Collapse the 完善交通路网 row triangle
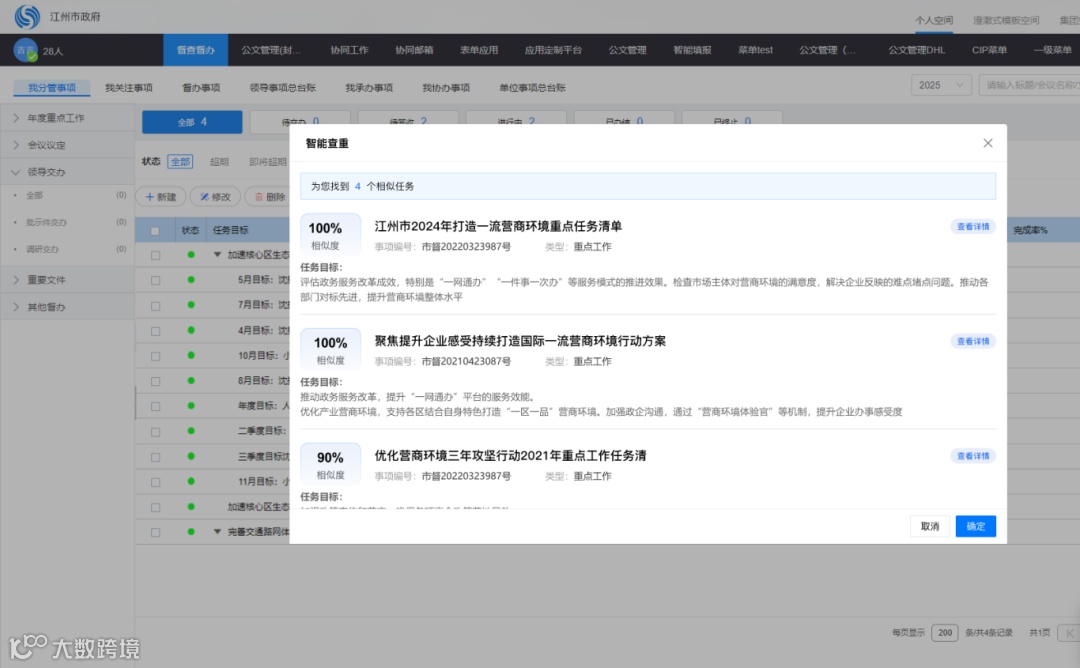Image resolution: width=1080 pixels, height=668 pixels. tap(218, 531)
